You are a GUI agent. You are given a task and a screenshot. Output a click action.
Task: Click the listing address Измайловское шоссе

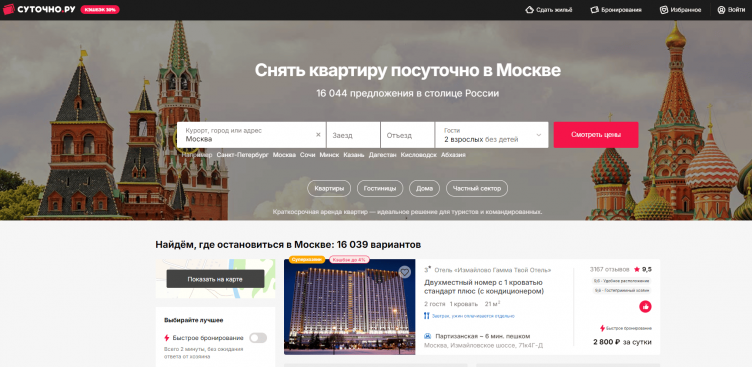(483, 345)
